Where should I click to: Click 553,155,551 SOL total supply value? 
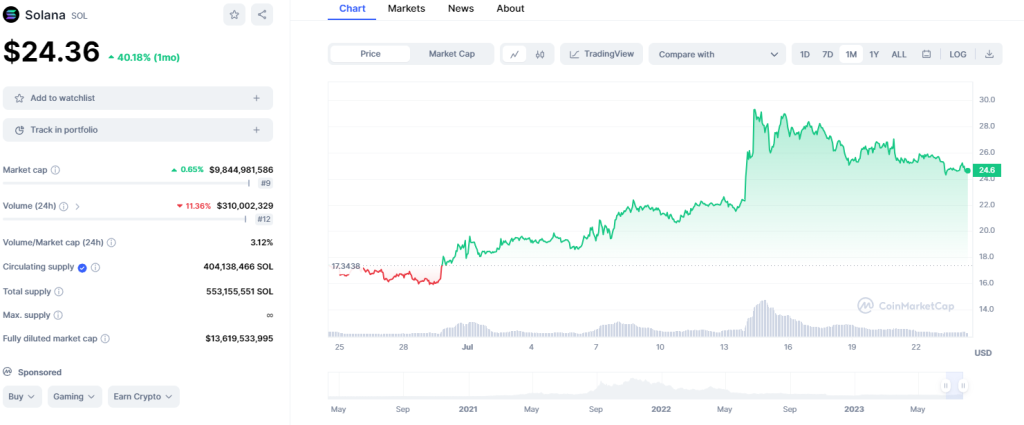pos(240,291)
